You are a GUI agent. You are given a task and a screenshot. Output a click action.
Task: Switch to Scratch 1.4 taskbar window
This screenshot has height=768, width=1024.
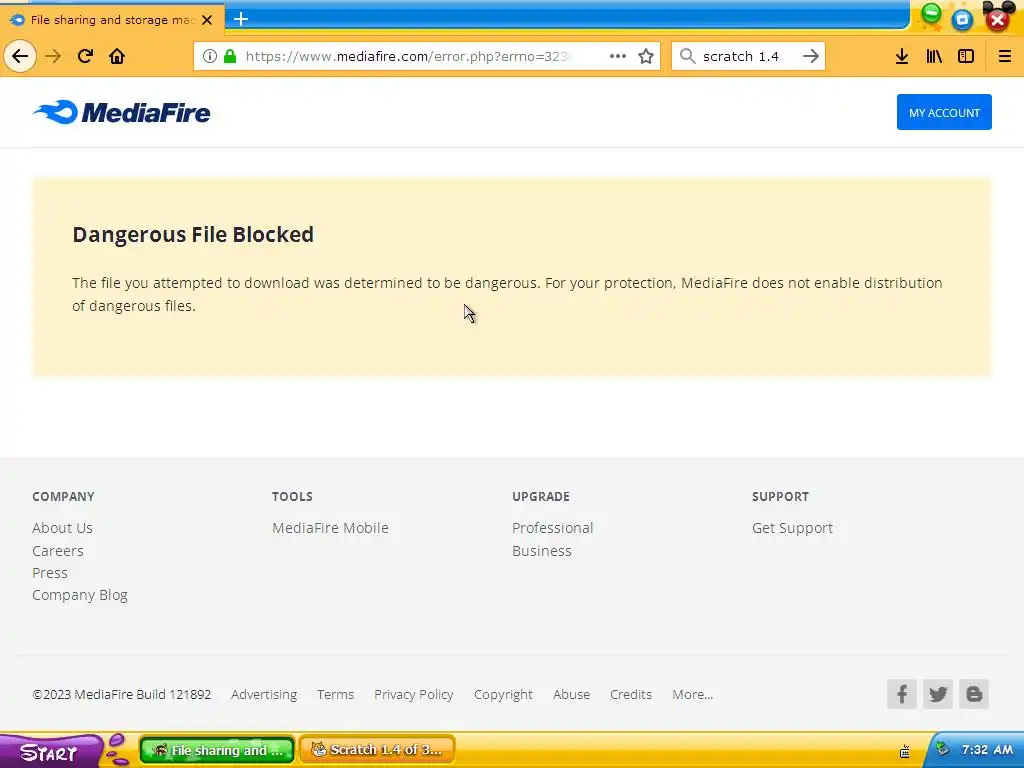[377, 750]
